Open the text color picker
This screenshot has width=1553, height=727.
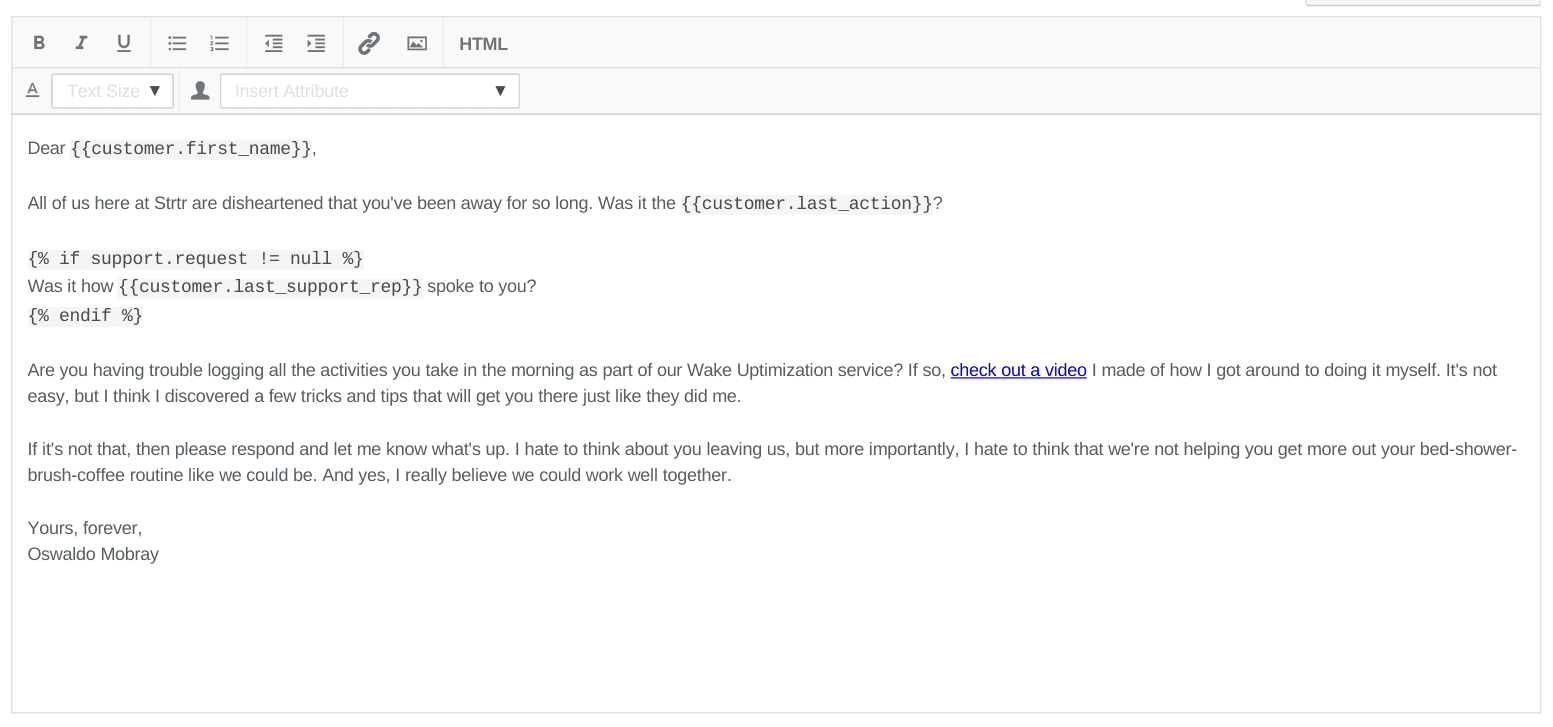32,91
